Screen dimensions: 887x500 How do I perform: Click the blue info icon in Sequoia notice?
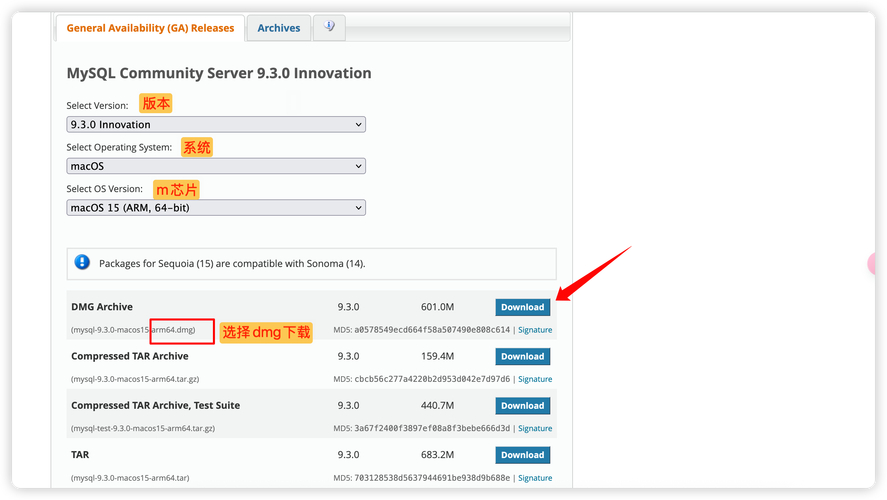(x=82, y=263)
